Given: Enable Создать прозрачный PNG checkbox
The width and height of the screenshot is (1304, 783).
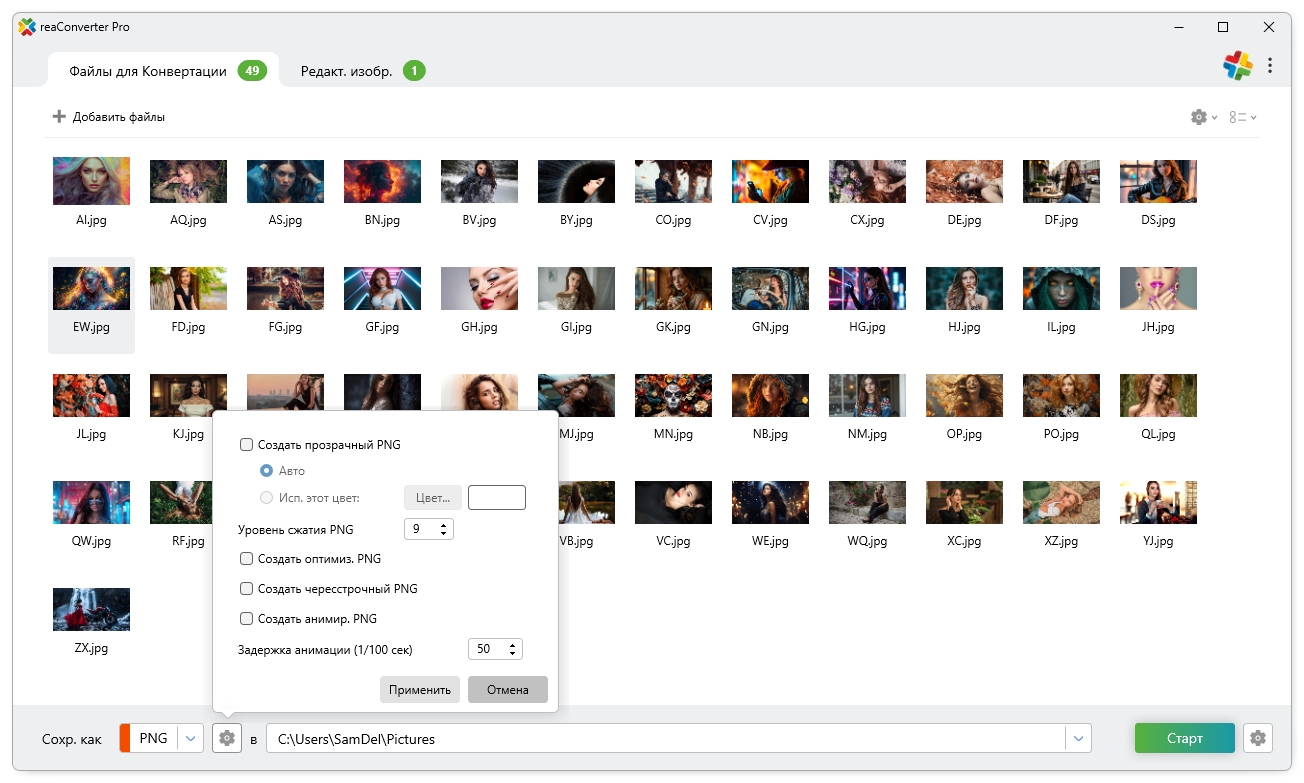Looking at the screenshot, I should click(247, 445).
